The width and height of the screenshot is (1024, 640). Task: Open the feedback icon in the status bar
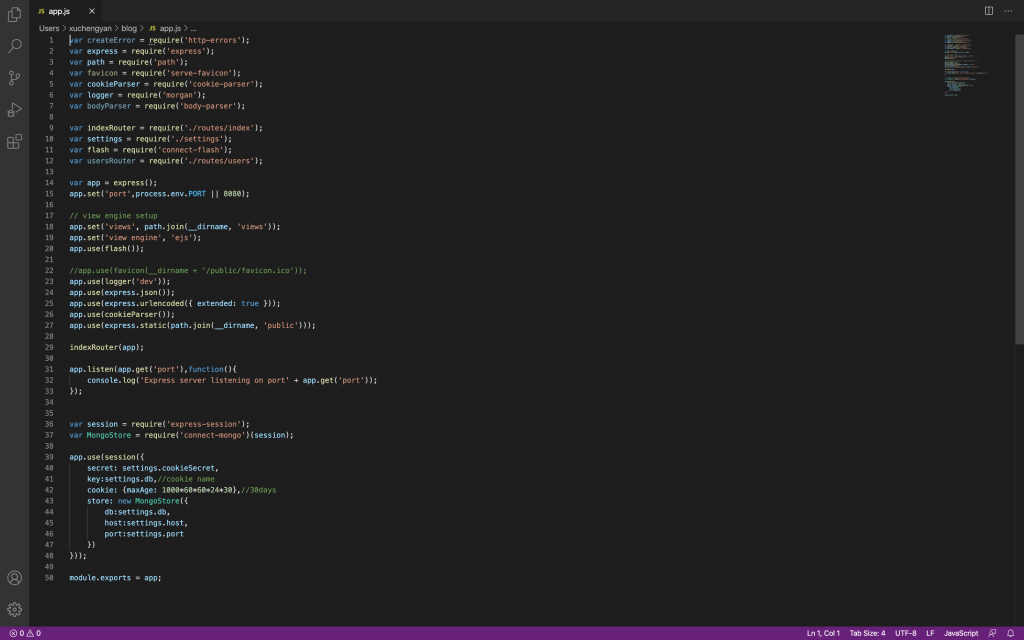(x=992, y=633)
